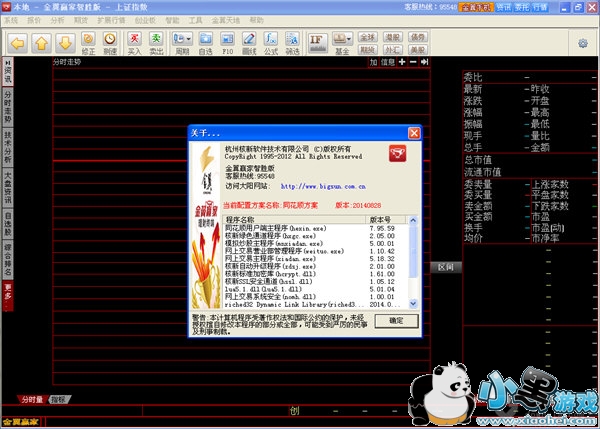This screenshot has height=429, width=600.
Task: Click the 卖出 sell icon
Action: [156, 43]
